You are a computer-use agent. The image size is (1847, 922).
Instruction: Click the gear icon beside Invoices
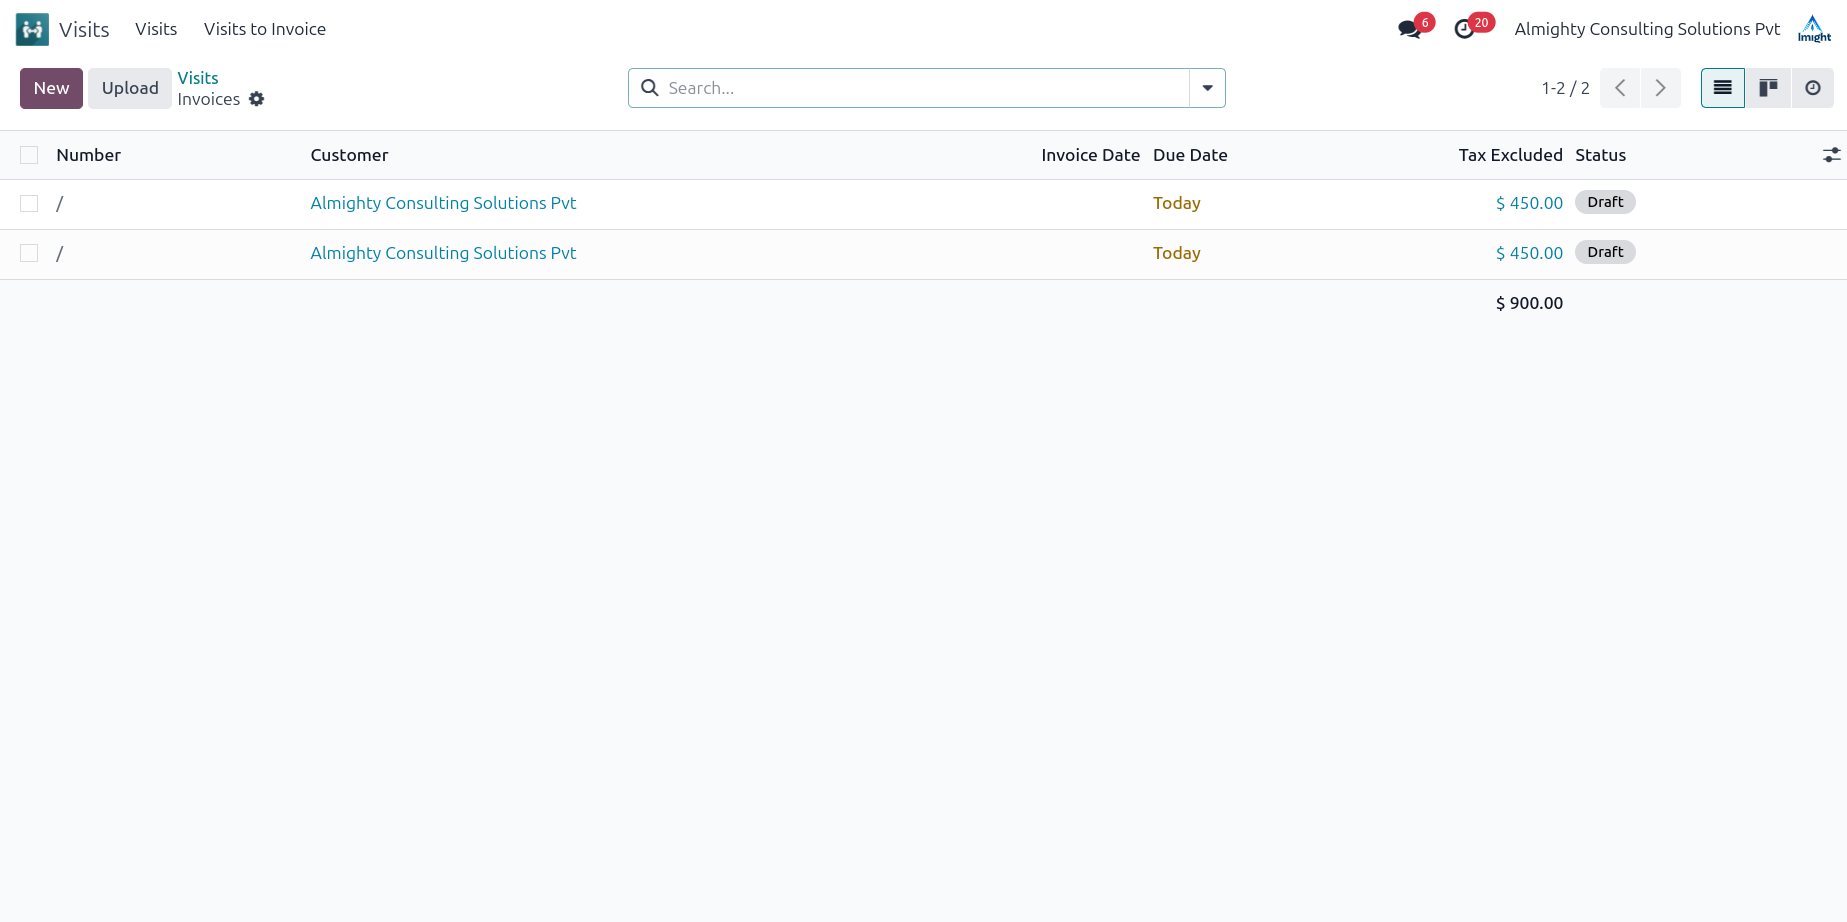pyautogui.click(x=257, y=99)
